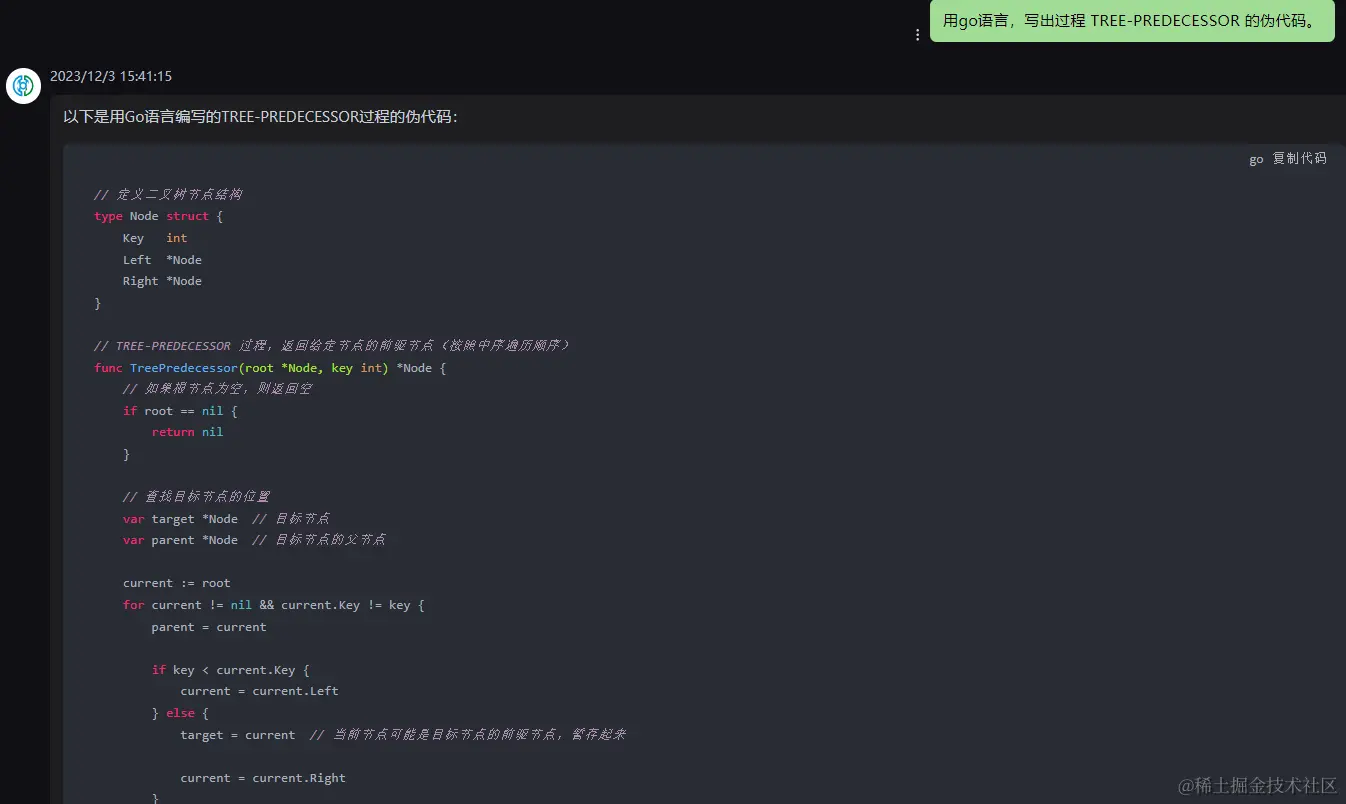Viewport: 1346px width, 804px height.
Task: Click the Right *Node field line
Action: (x=162, y=281)
